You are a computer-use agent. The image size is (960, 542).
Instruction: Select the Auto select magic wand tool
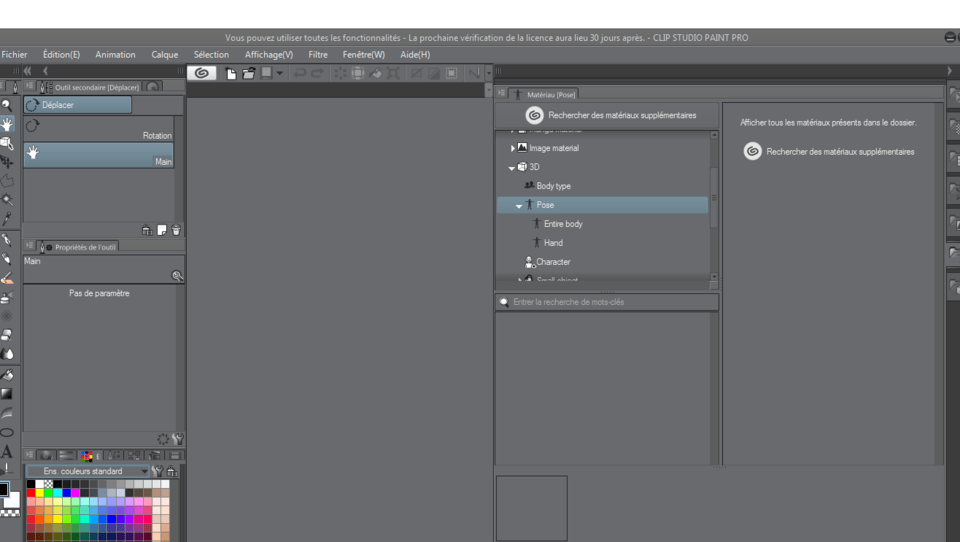coord(7,200)
